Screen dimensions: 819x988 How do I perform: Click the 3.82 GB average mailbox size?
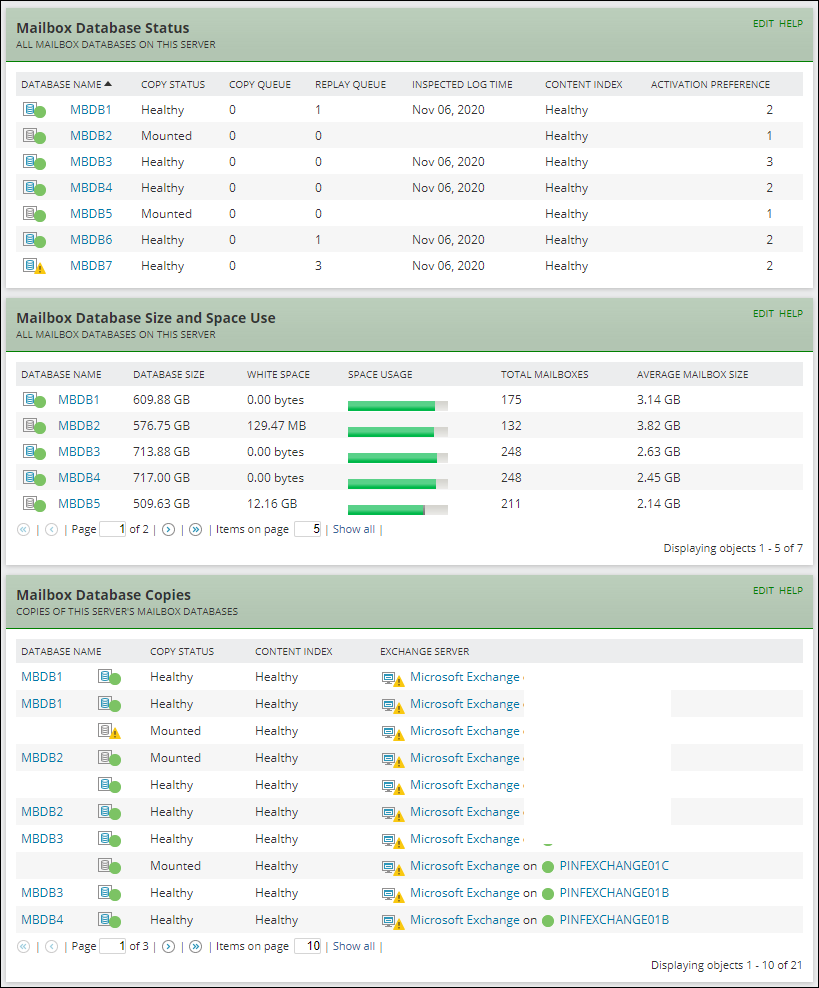(x=658, y=426)
